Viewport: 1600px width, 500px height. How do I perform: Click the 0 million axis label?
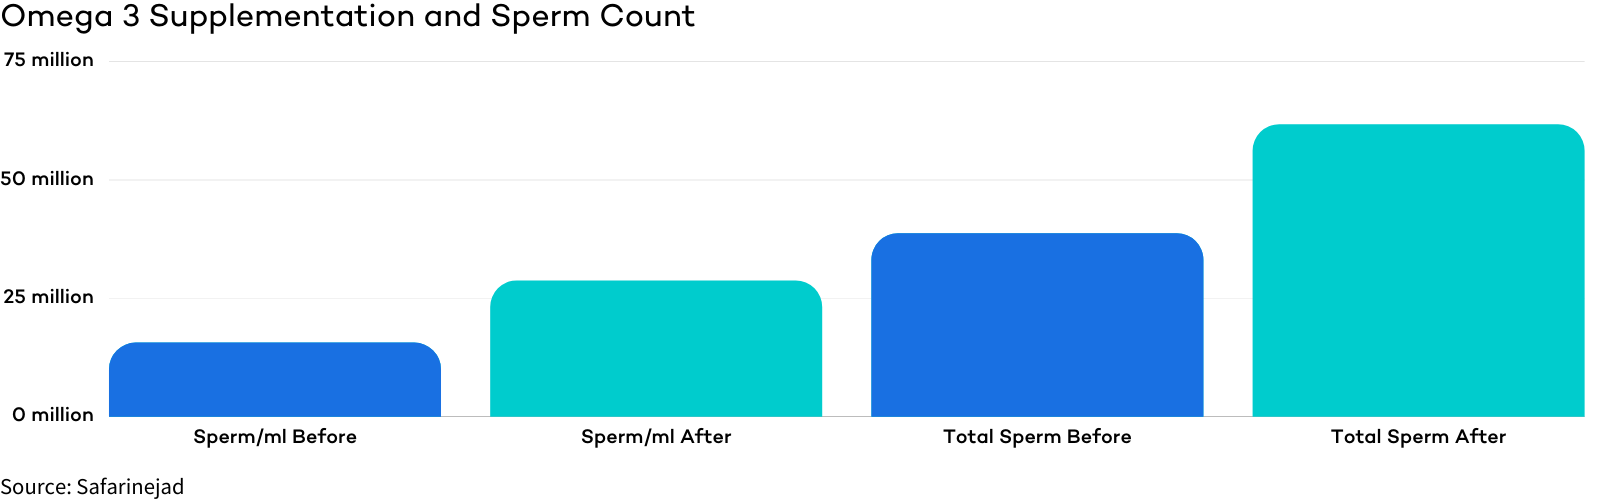(53, 415)
